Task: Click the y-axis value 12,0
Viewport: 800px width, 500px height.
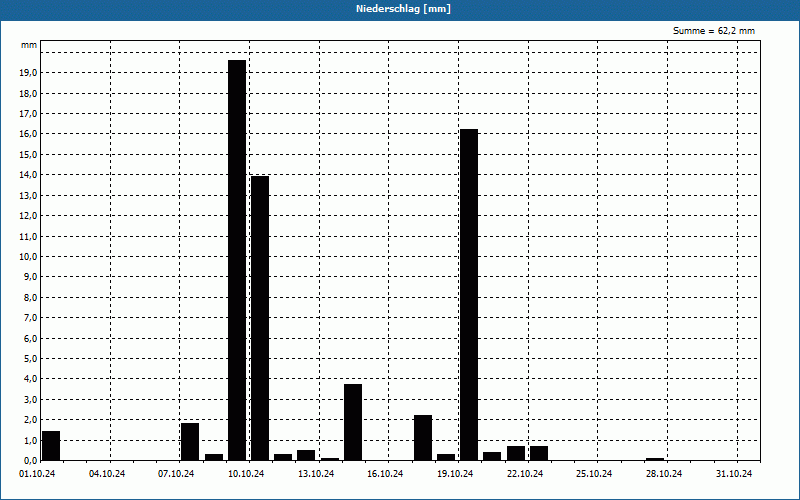Action: (x=29, y=216)
